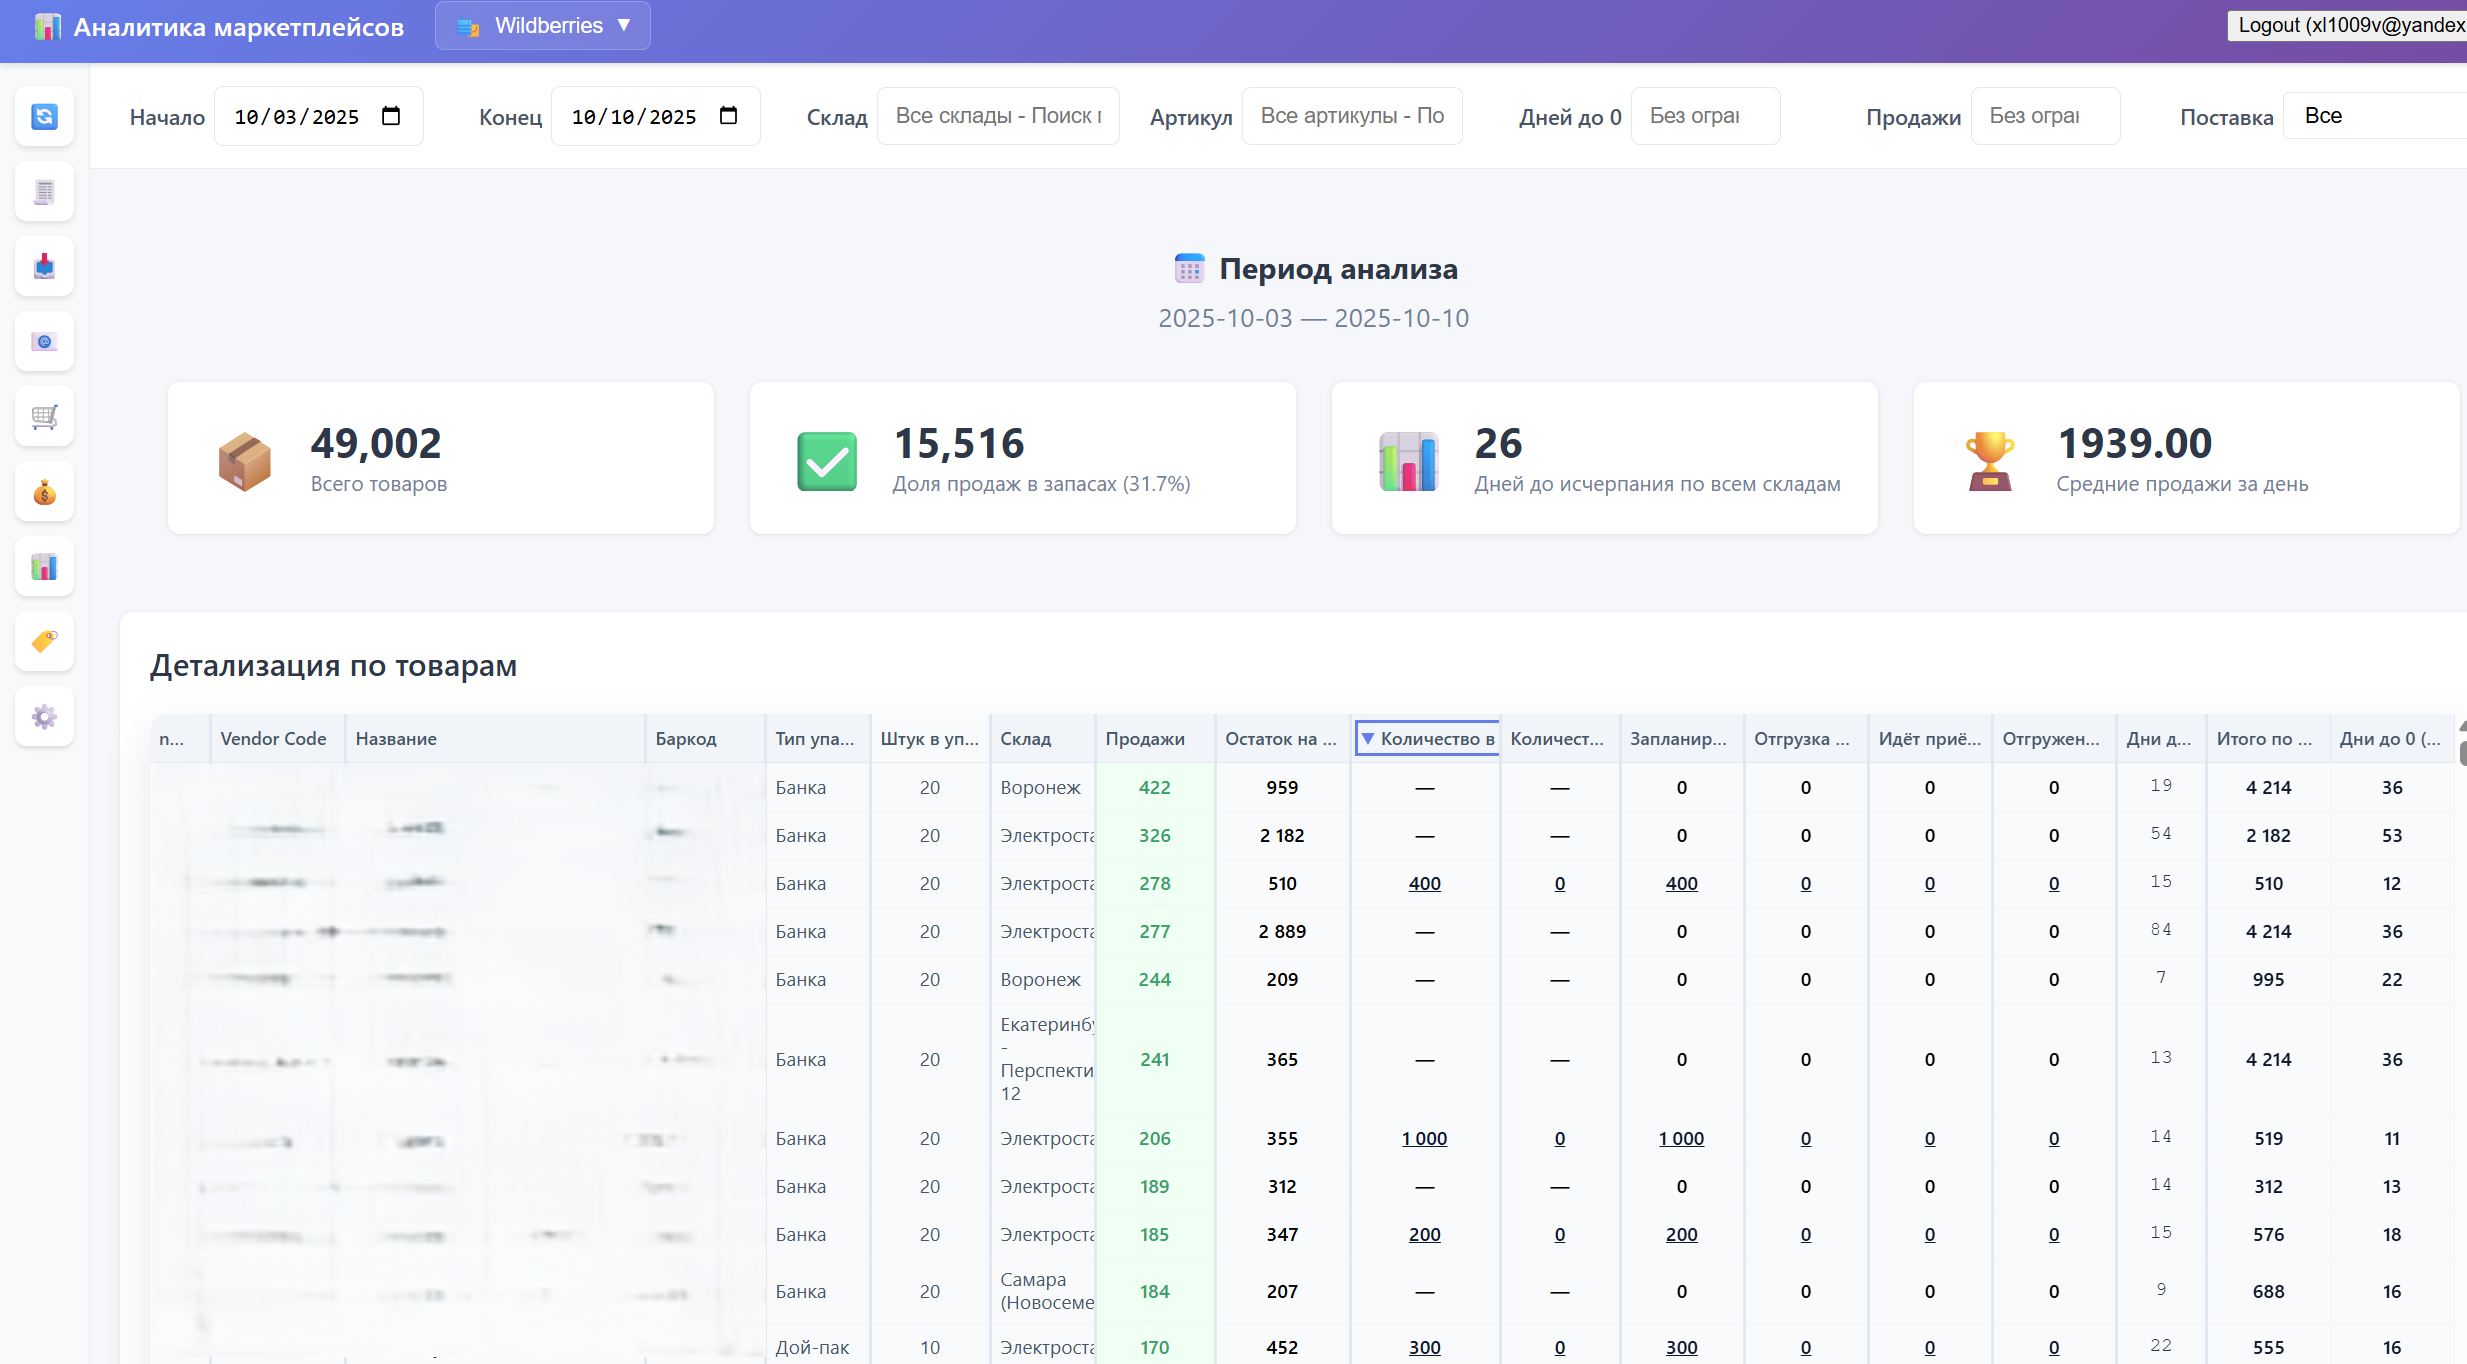Select the shopping cart icon in the sidebar
The image size is (2467, 1364).
tap(44, 416)
